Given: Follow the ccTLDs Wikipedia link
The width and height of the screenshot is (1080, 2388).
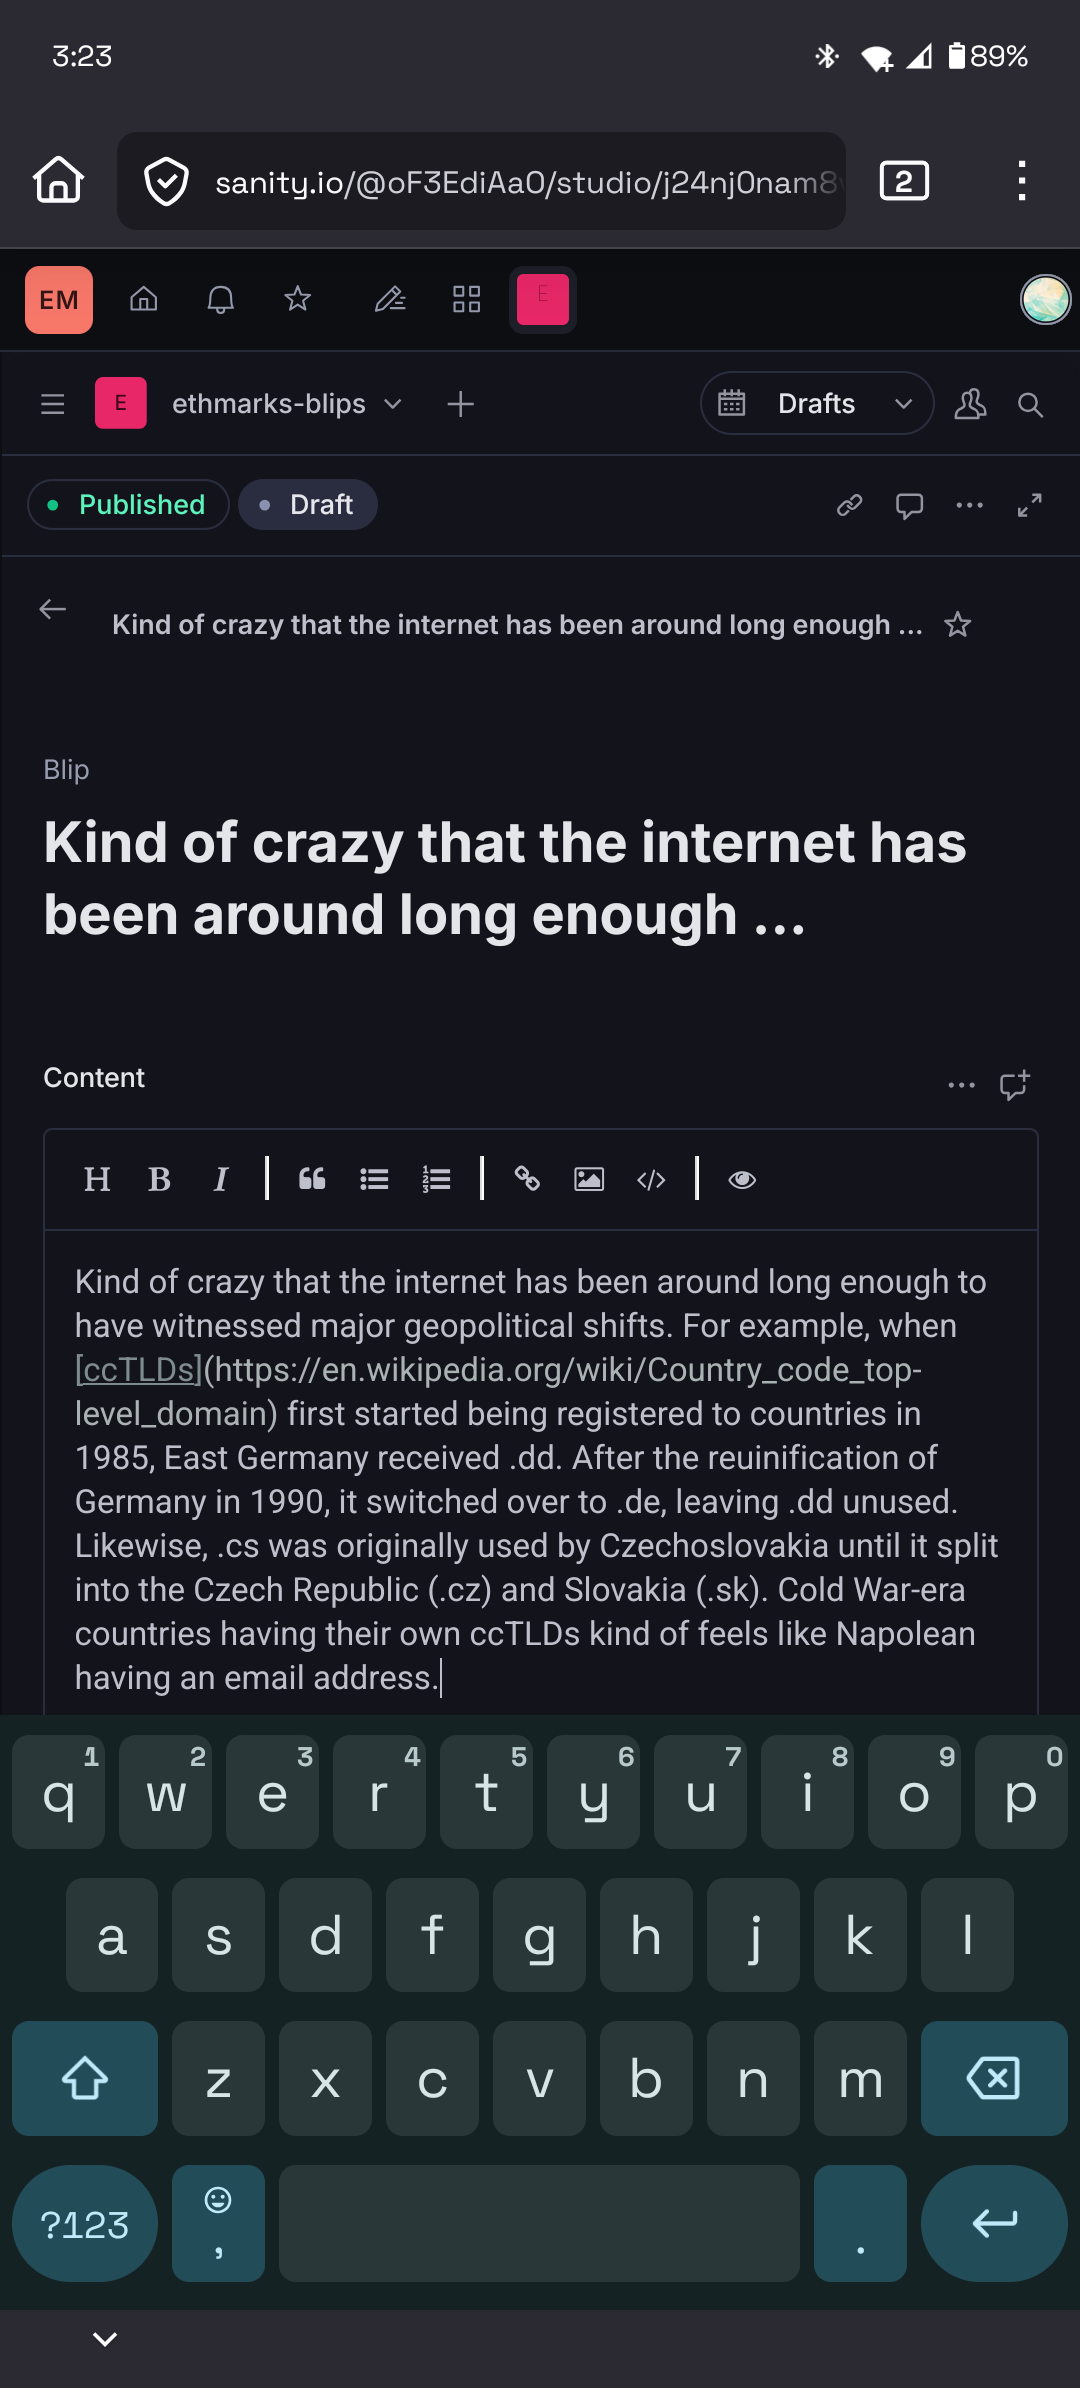Looking at the screenshot, I should point(138,1369).
